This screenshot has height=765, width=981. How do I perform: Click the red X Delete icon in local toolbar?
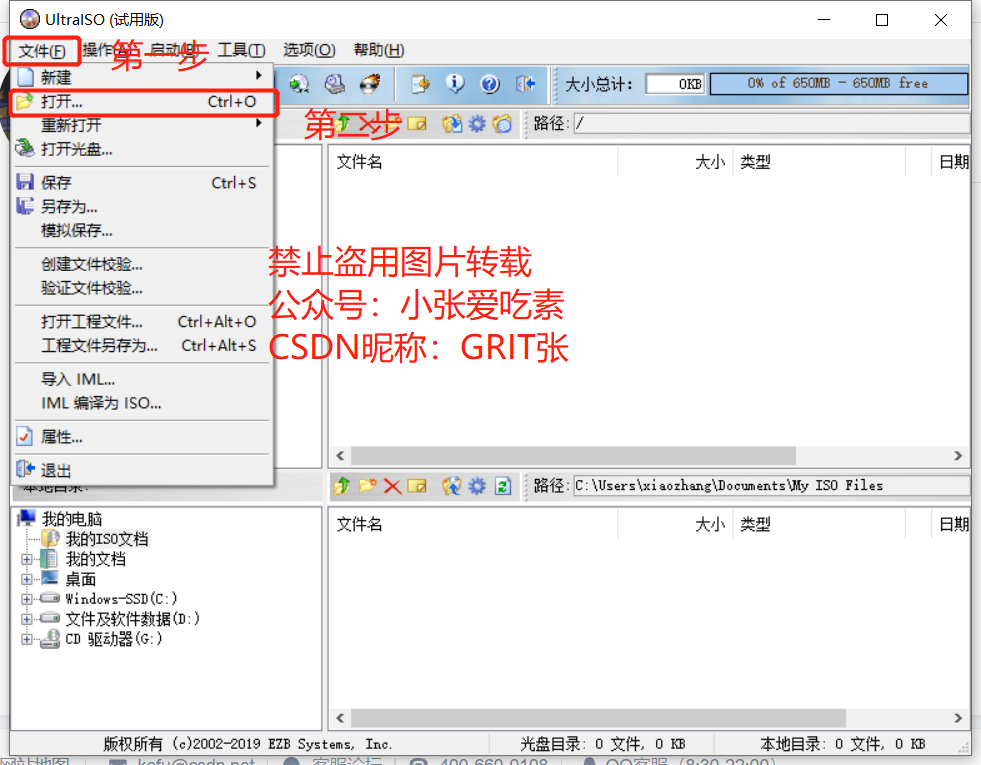pos(392,486)
